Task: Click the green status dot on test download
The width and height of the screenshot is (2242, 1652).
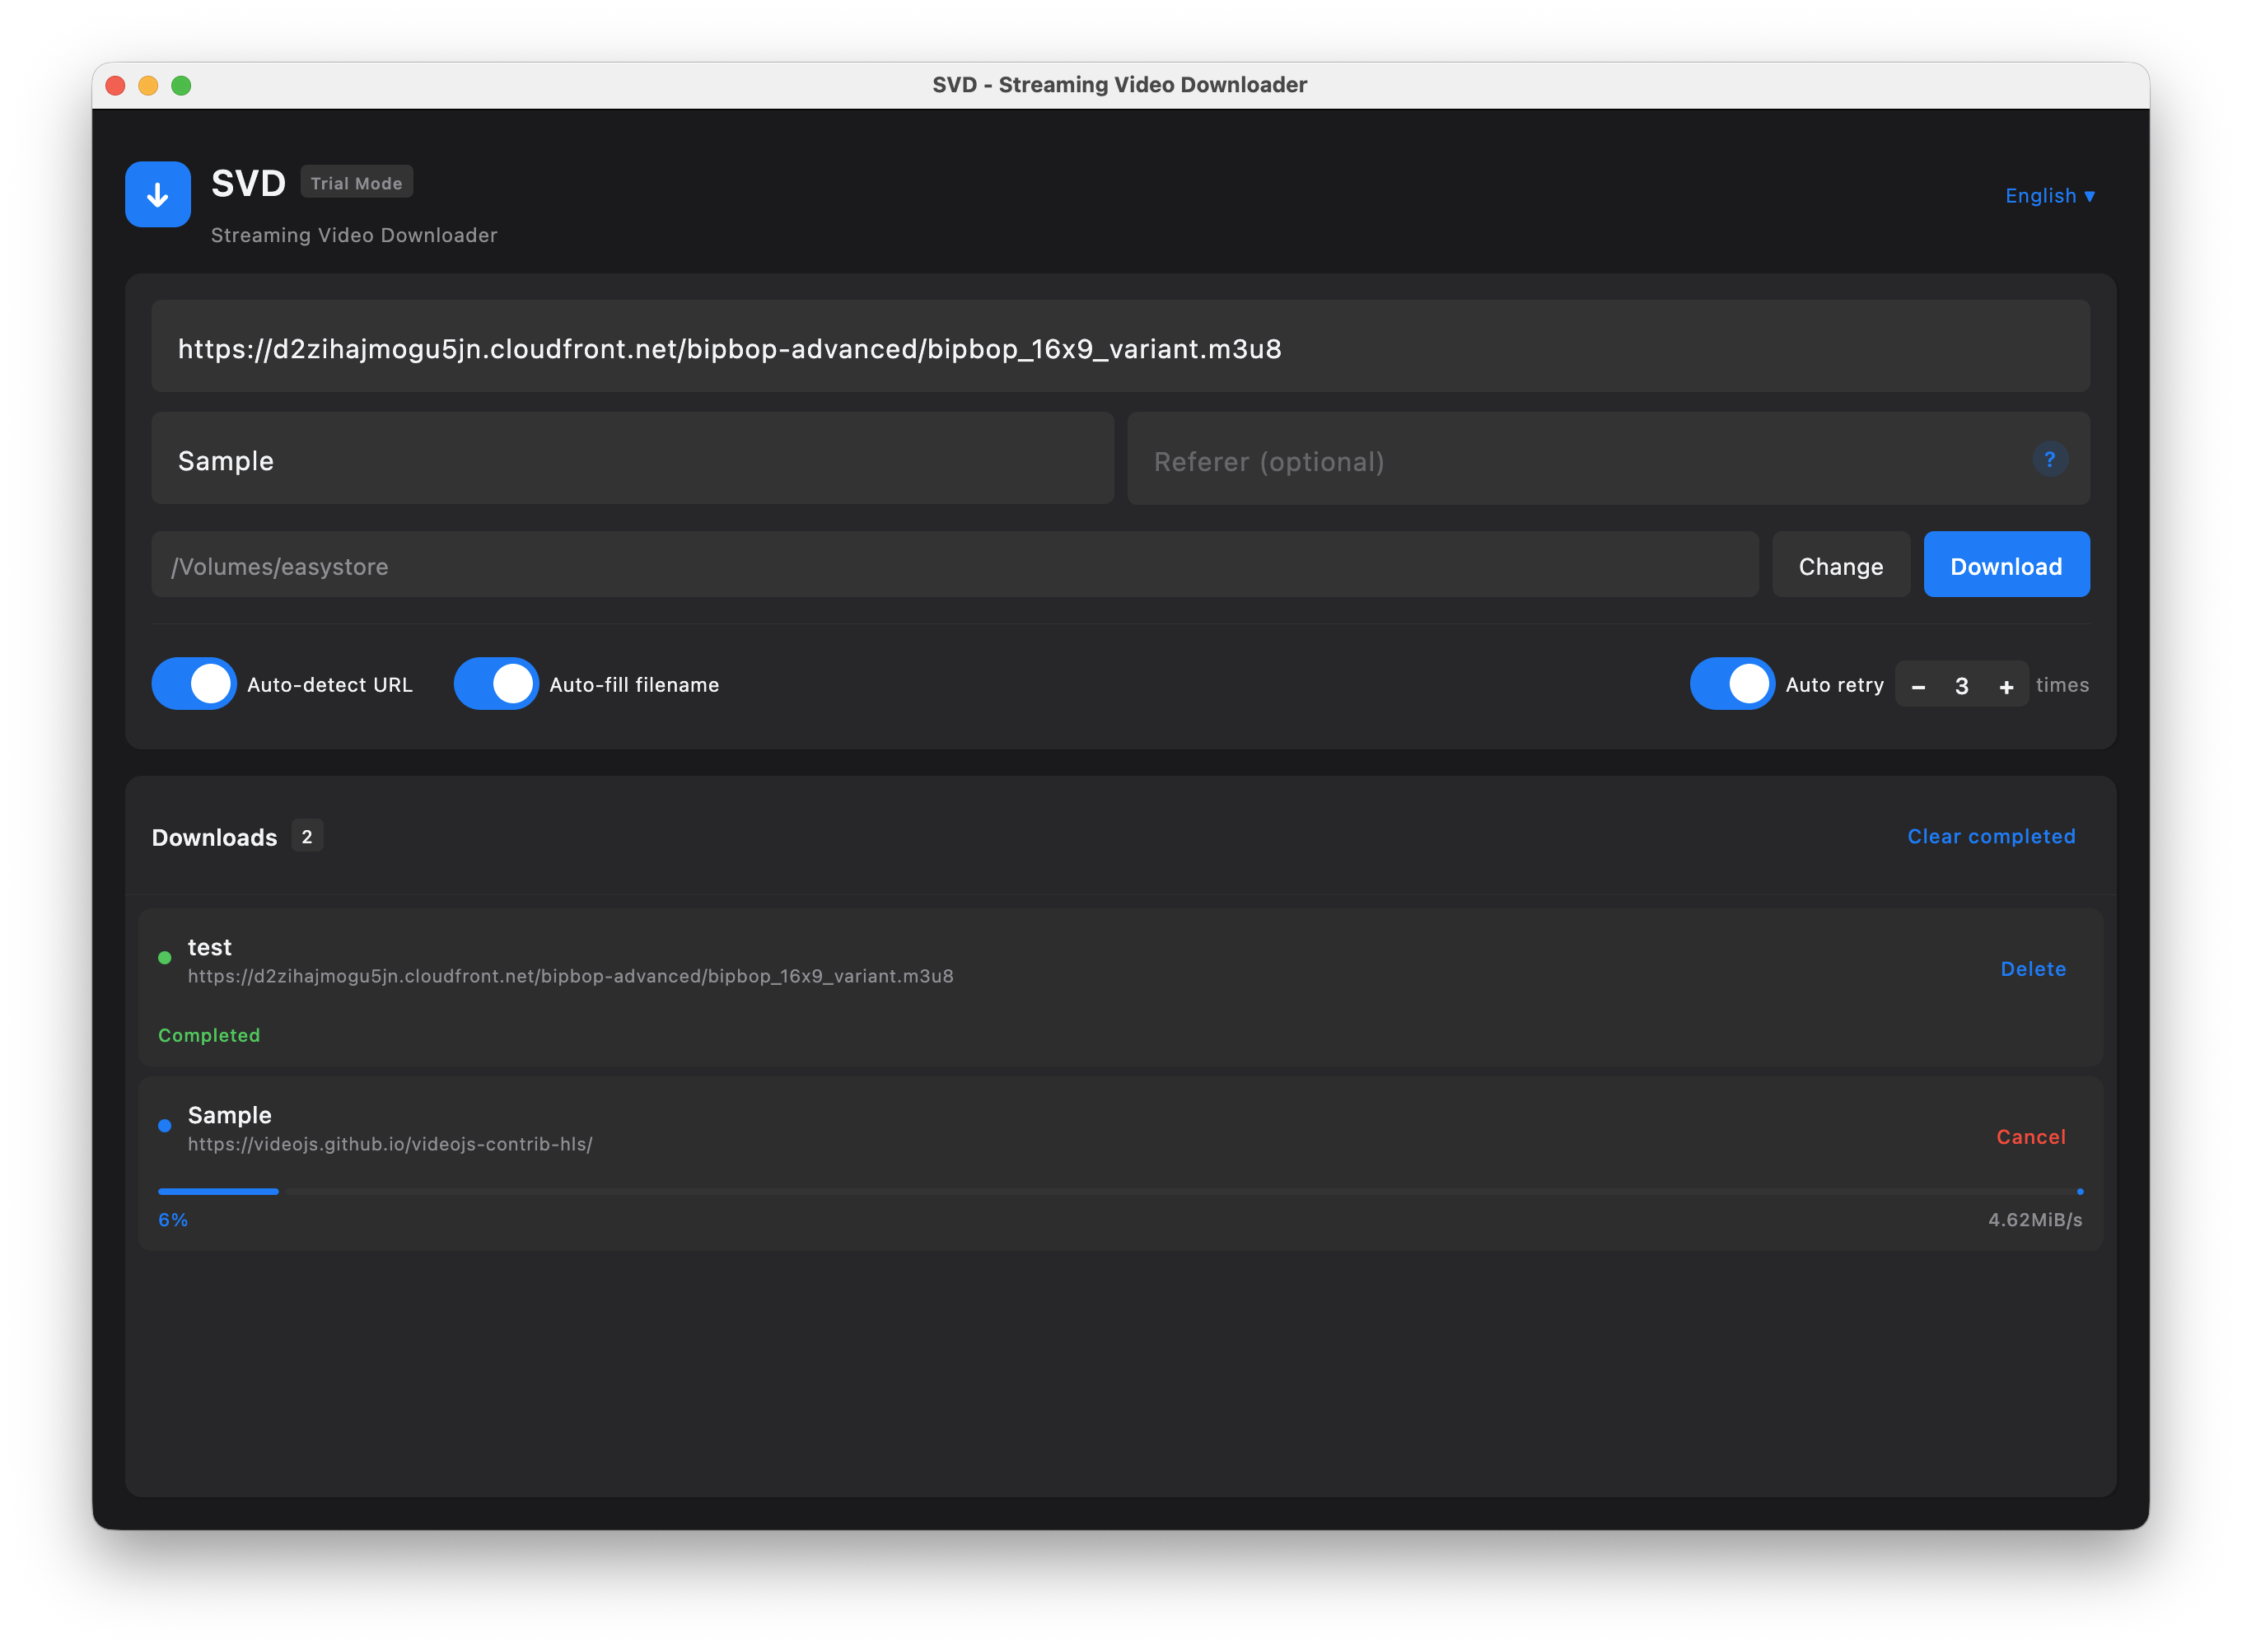Action: point(164,958)
